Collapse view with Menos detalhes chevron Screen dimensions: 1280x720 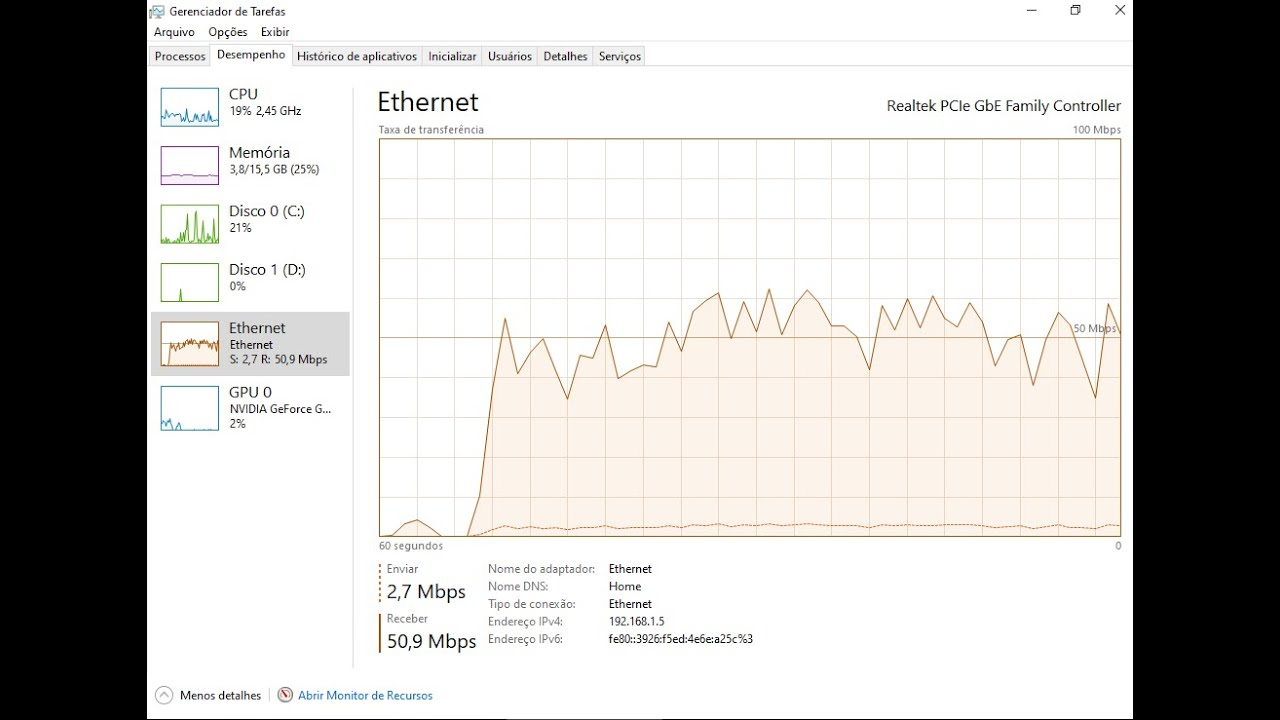tap(164, 695)
